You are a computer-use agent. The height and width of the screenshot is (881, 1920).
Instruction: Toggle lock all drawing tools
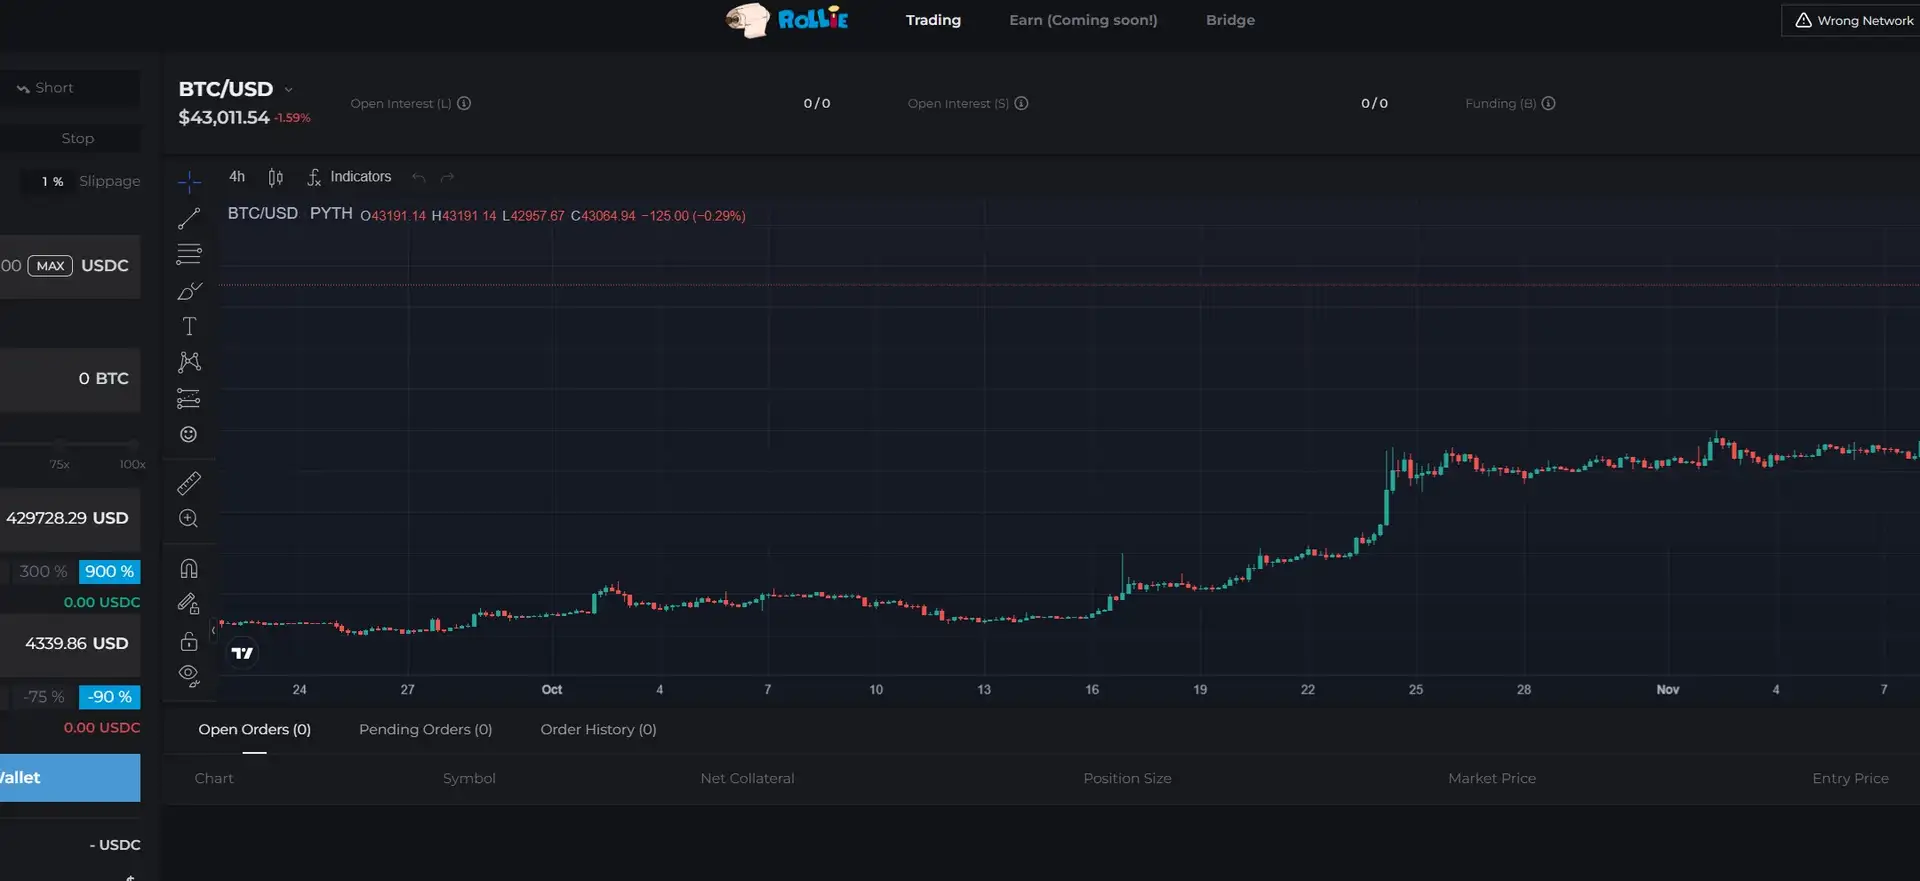189,641
